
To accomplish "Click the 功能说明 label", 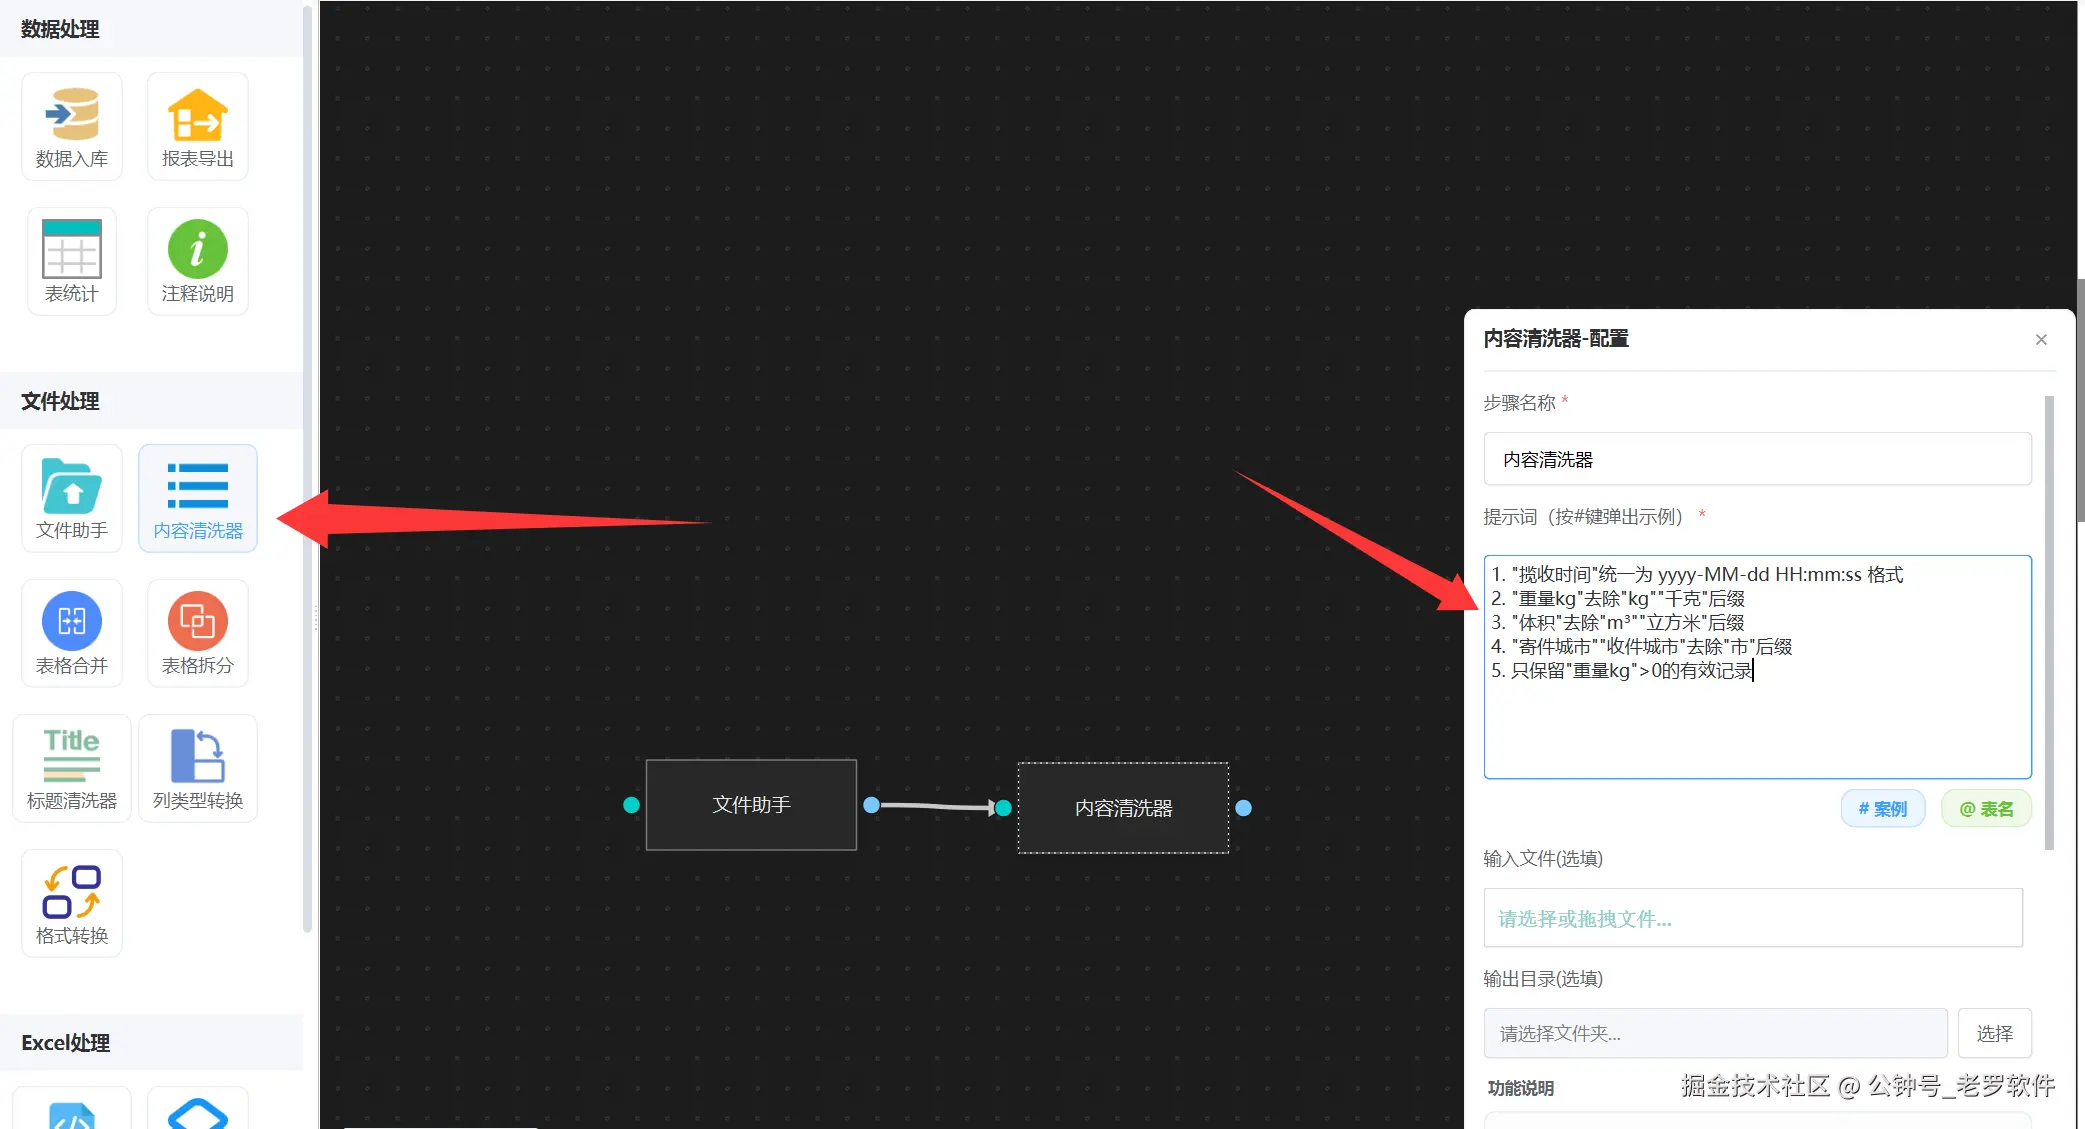I will pos(1520,1088).
